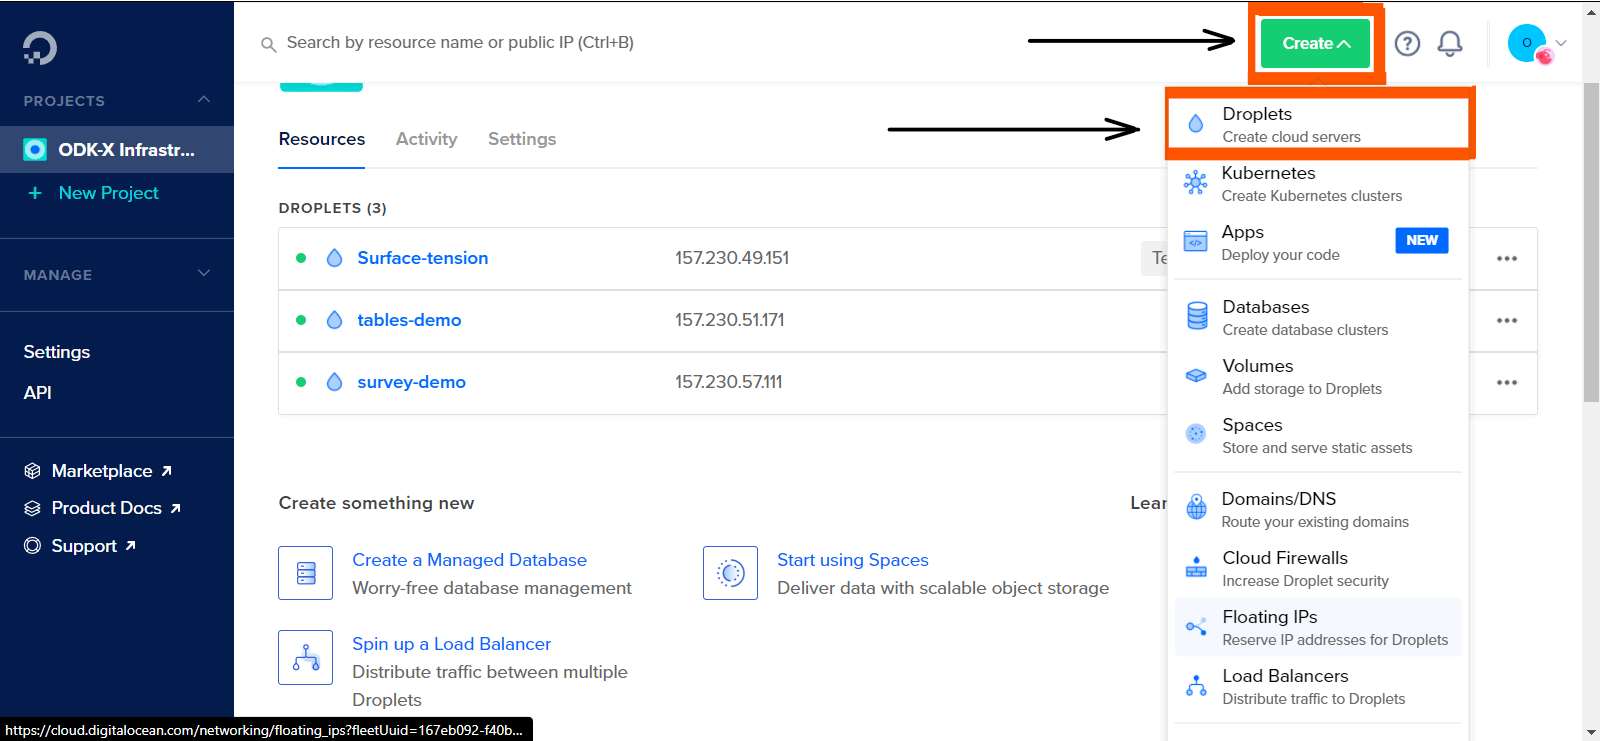
Task: Open API in the sidebar
Action: (38, 393)
